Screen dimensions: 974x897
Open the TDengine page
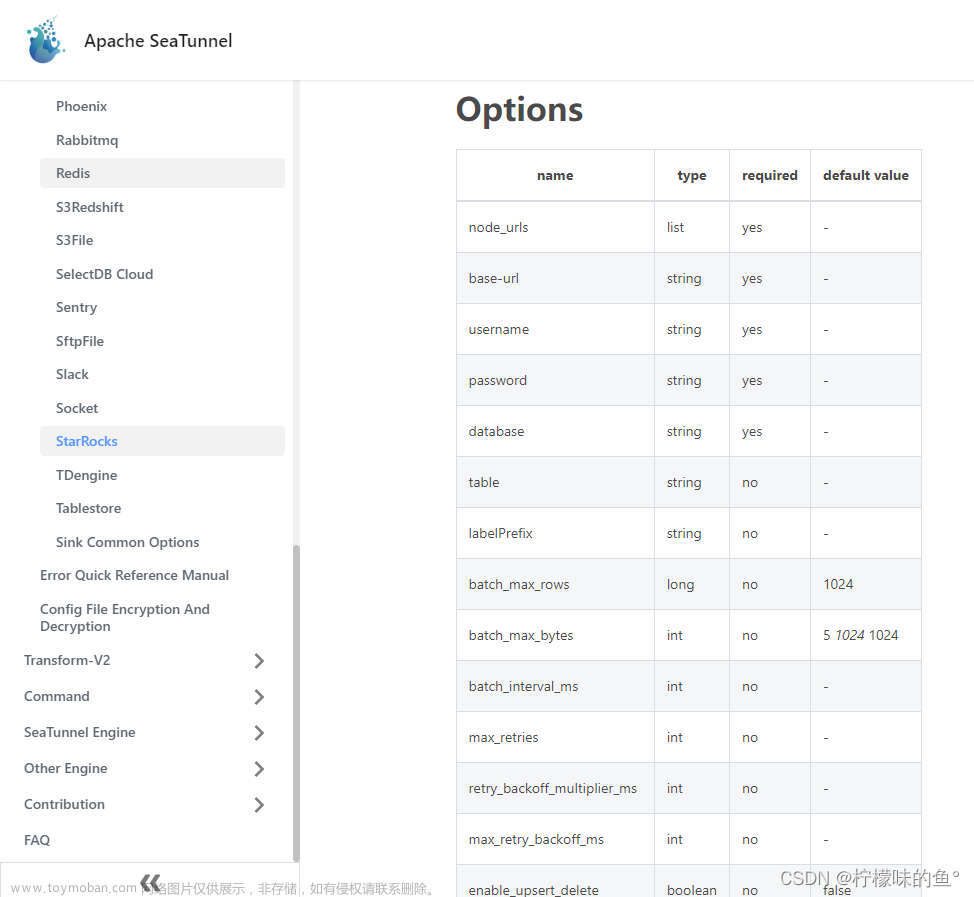(x=86, y=475)
